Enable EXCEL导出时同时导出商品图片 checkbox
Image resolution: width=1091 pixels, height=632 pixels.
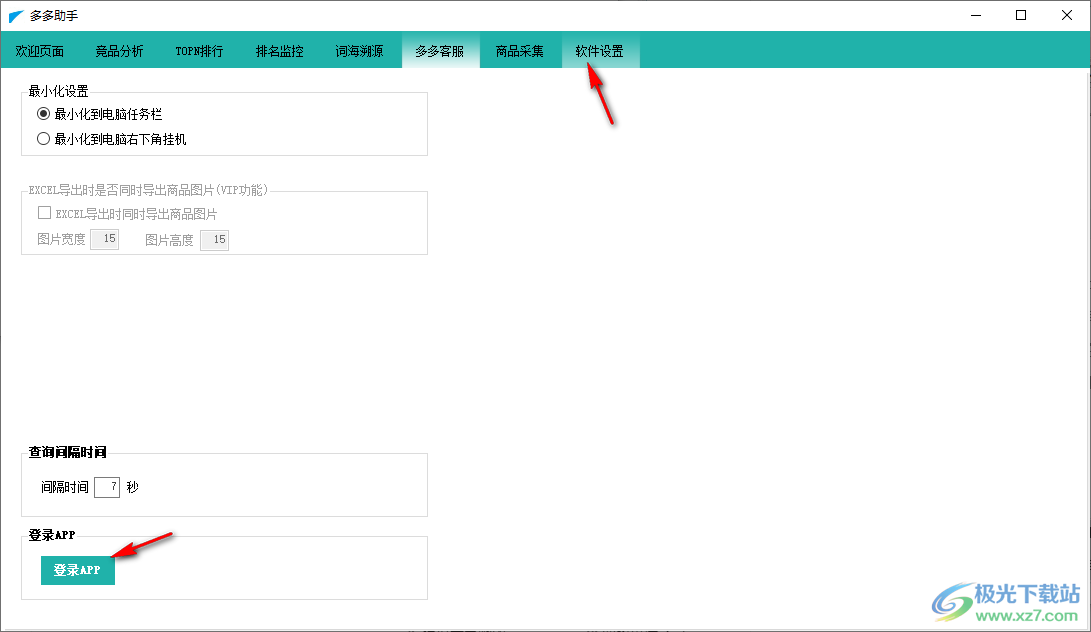click(44, 213)
